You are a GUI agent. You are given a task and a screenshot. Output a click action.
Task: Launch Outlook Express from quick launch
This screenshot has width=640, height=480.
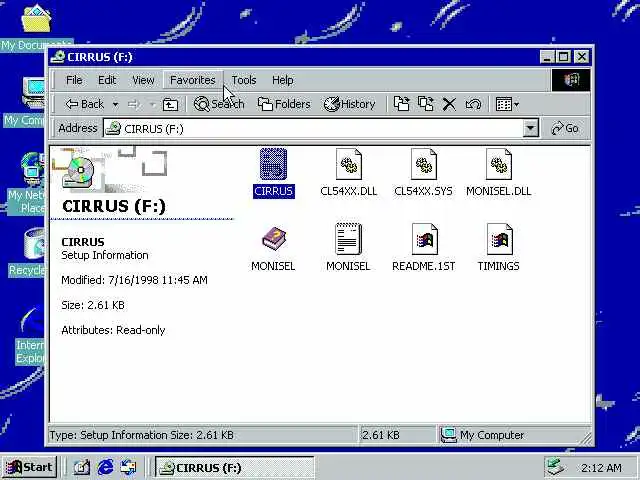129,467
